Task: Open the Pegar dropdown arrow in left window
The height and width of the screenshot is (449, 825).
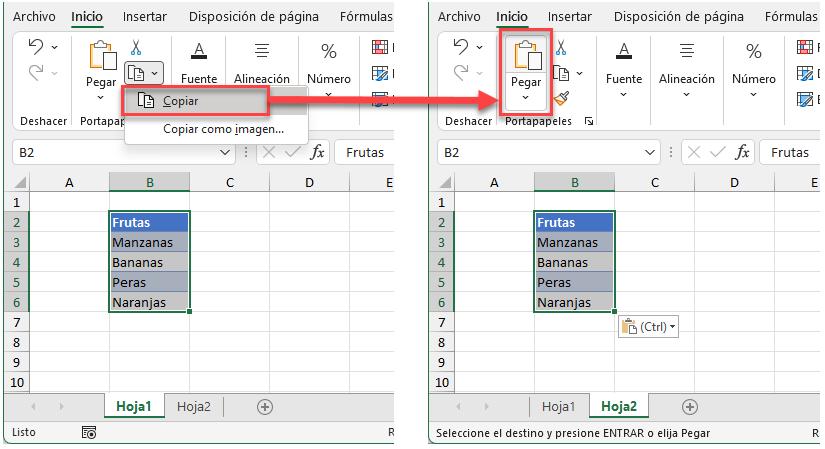Action: [x=100, y=97]
